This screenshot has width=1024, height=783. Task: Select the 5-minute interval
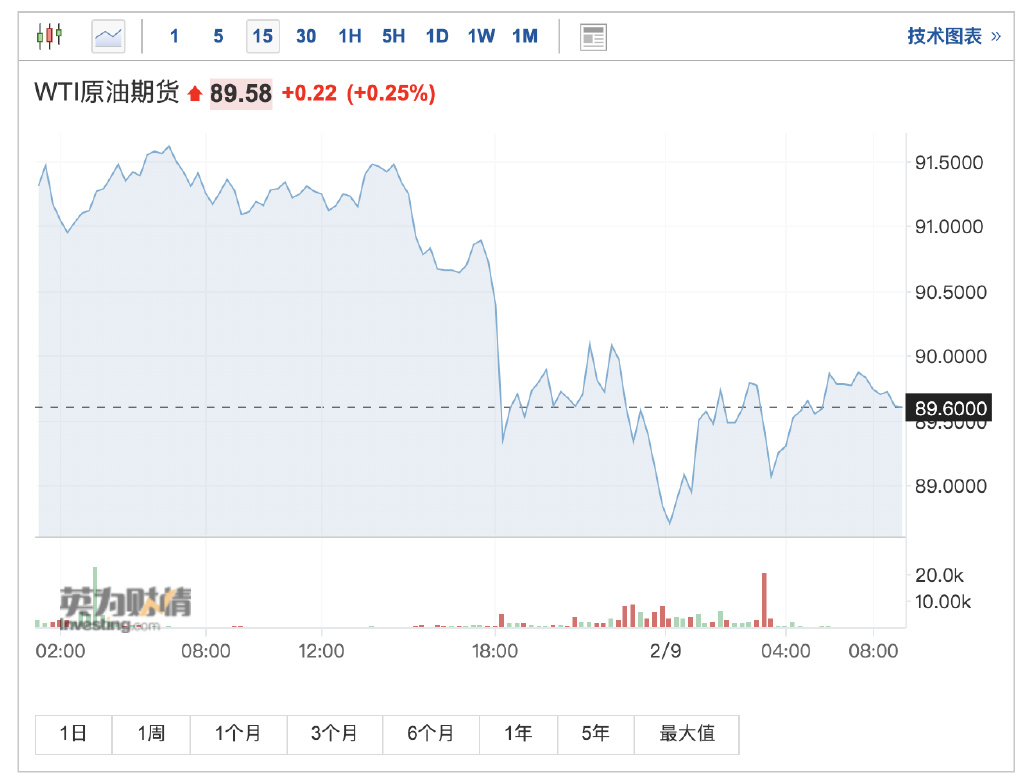point(218,37)
